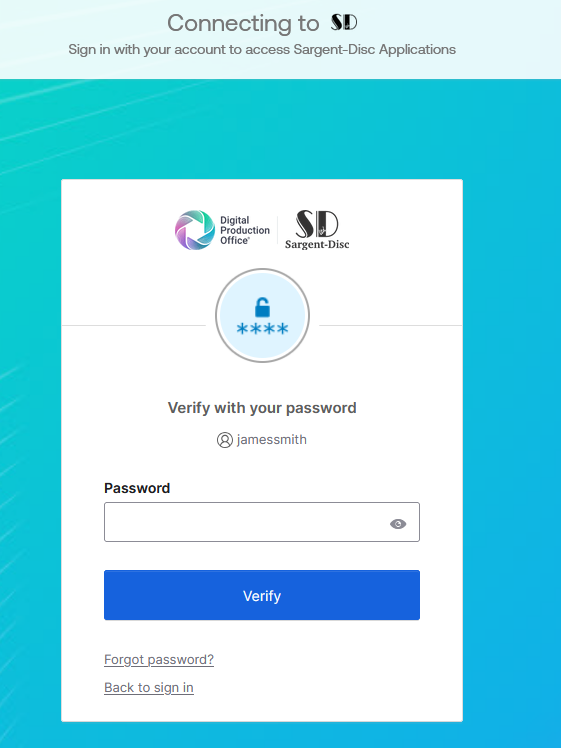
Task: Click the "Verify with your password" heading
Action: [262, 408]
